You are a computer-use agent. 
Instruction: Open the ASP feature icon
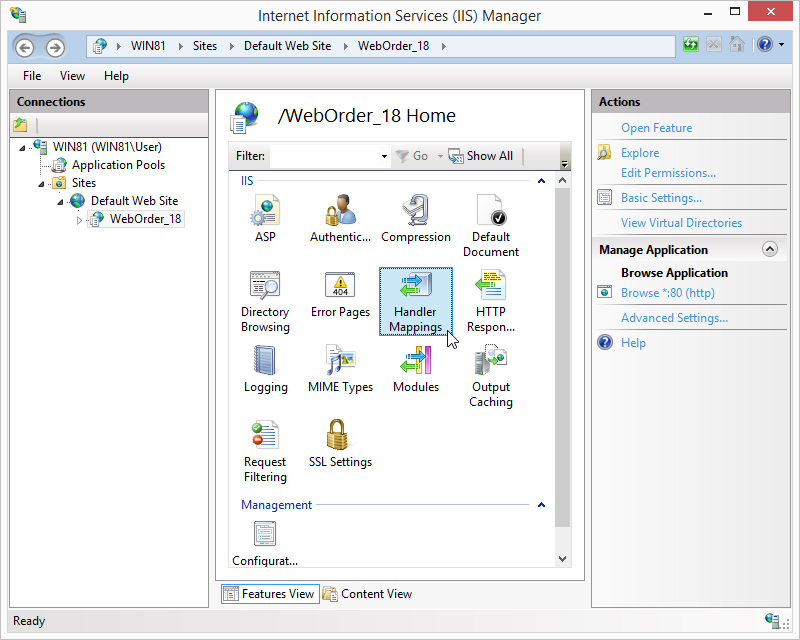pyautogui.click(x=265, y=210)
